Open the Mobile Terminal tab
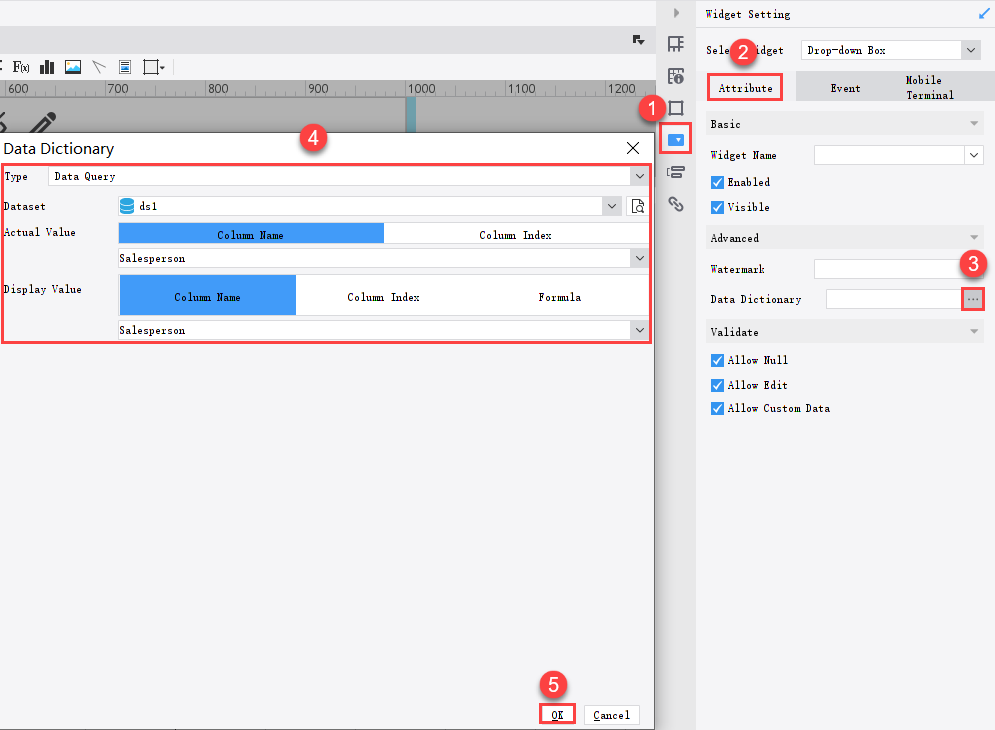This screenshot has height=730, width=995. pyautogui.click(x=930, y=88)
